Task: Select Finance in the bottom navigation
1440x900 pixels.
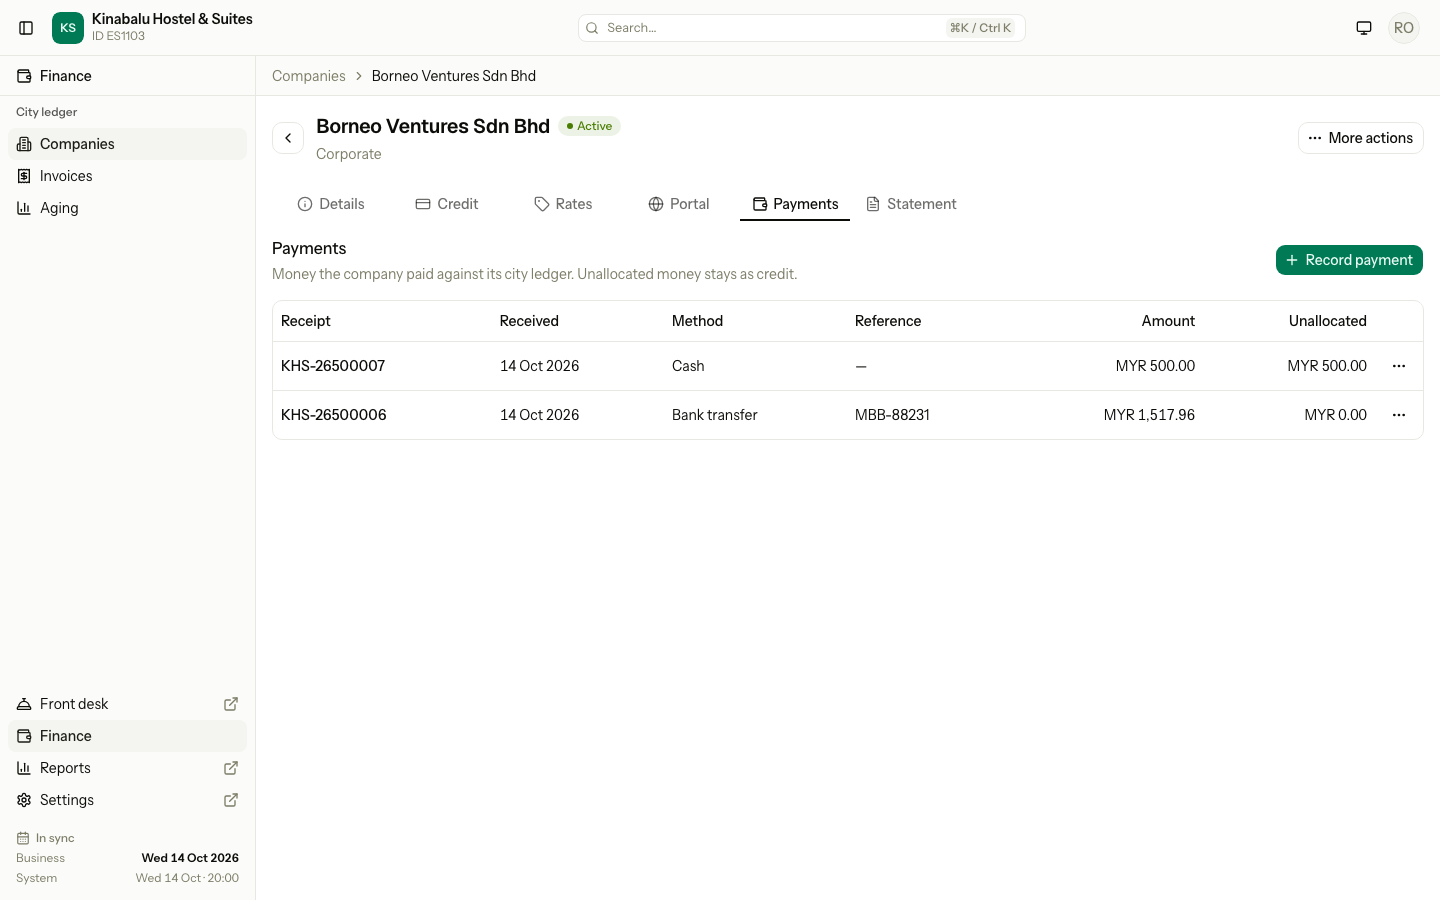Action: 127,736
